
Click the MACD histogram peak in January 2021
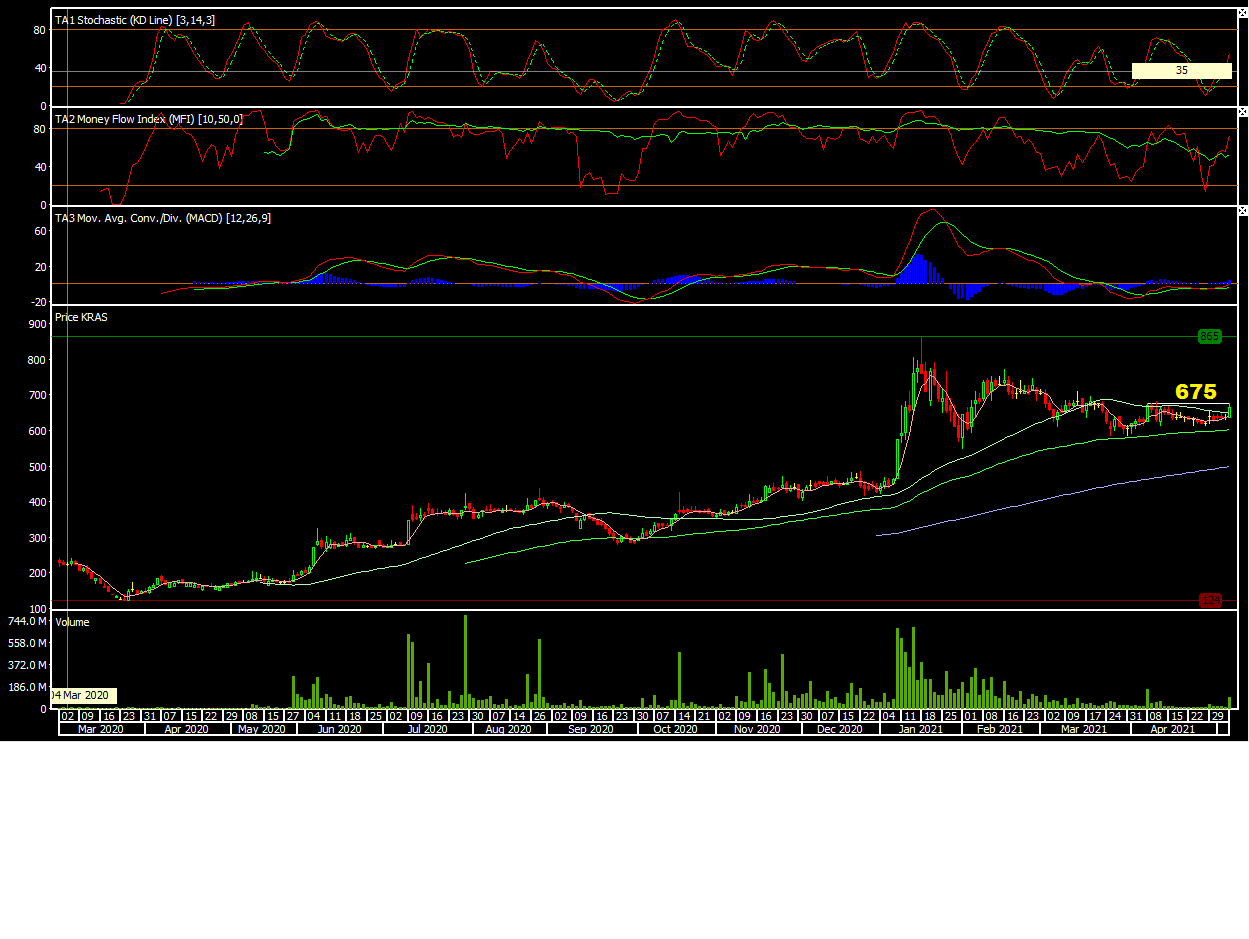point(920,268)
